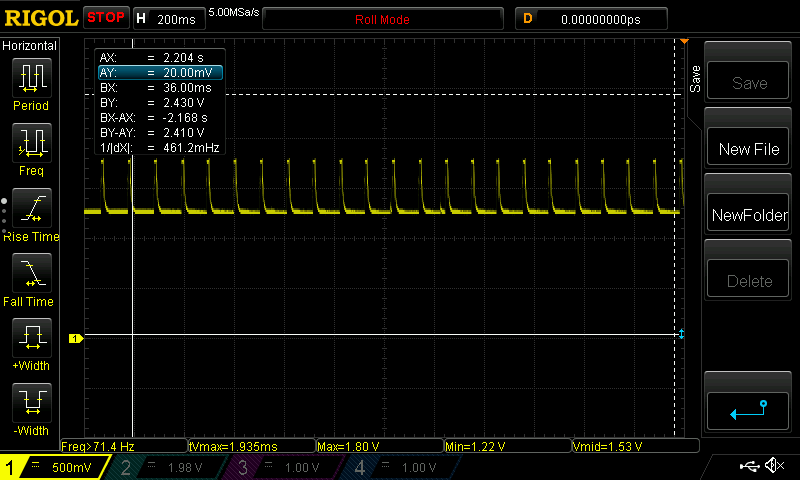Click the blue return arrow button
Viewport: 800px width, 480px height.
click(x=748, y=411)
